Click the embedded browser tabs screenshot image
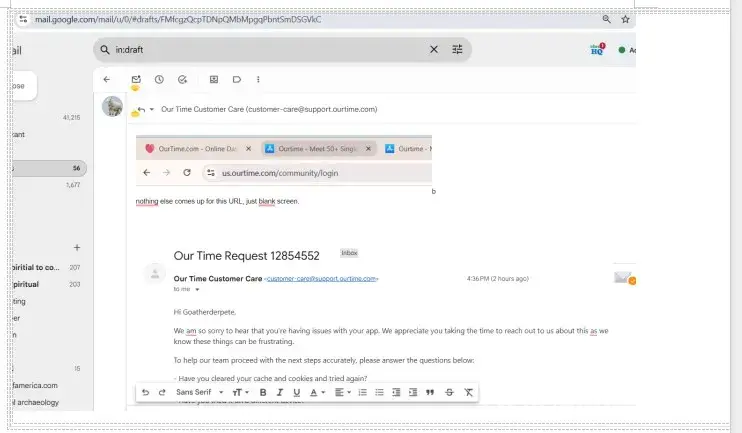Viewport: 742px width, 433px height. point(284,160)
